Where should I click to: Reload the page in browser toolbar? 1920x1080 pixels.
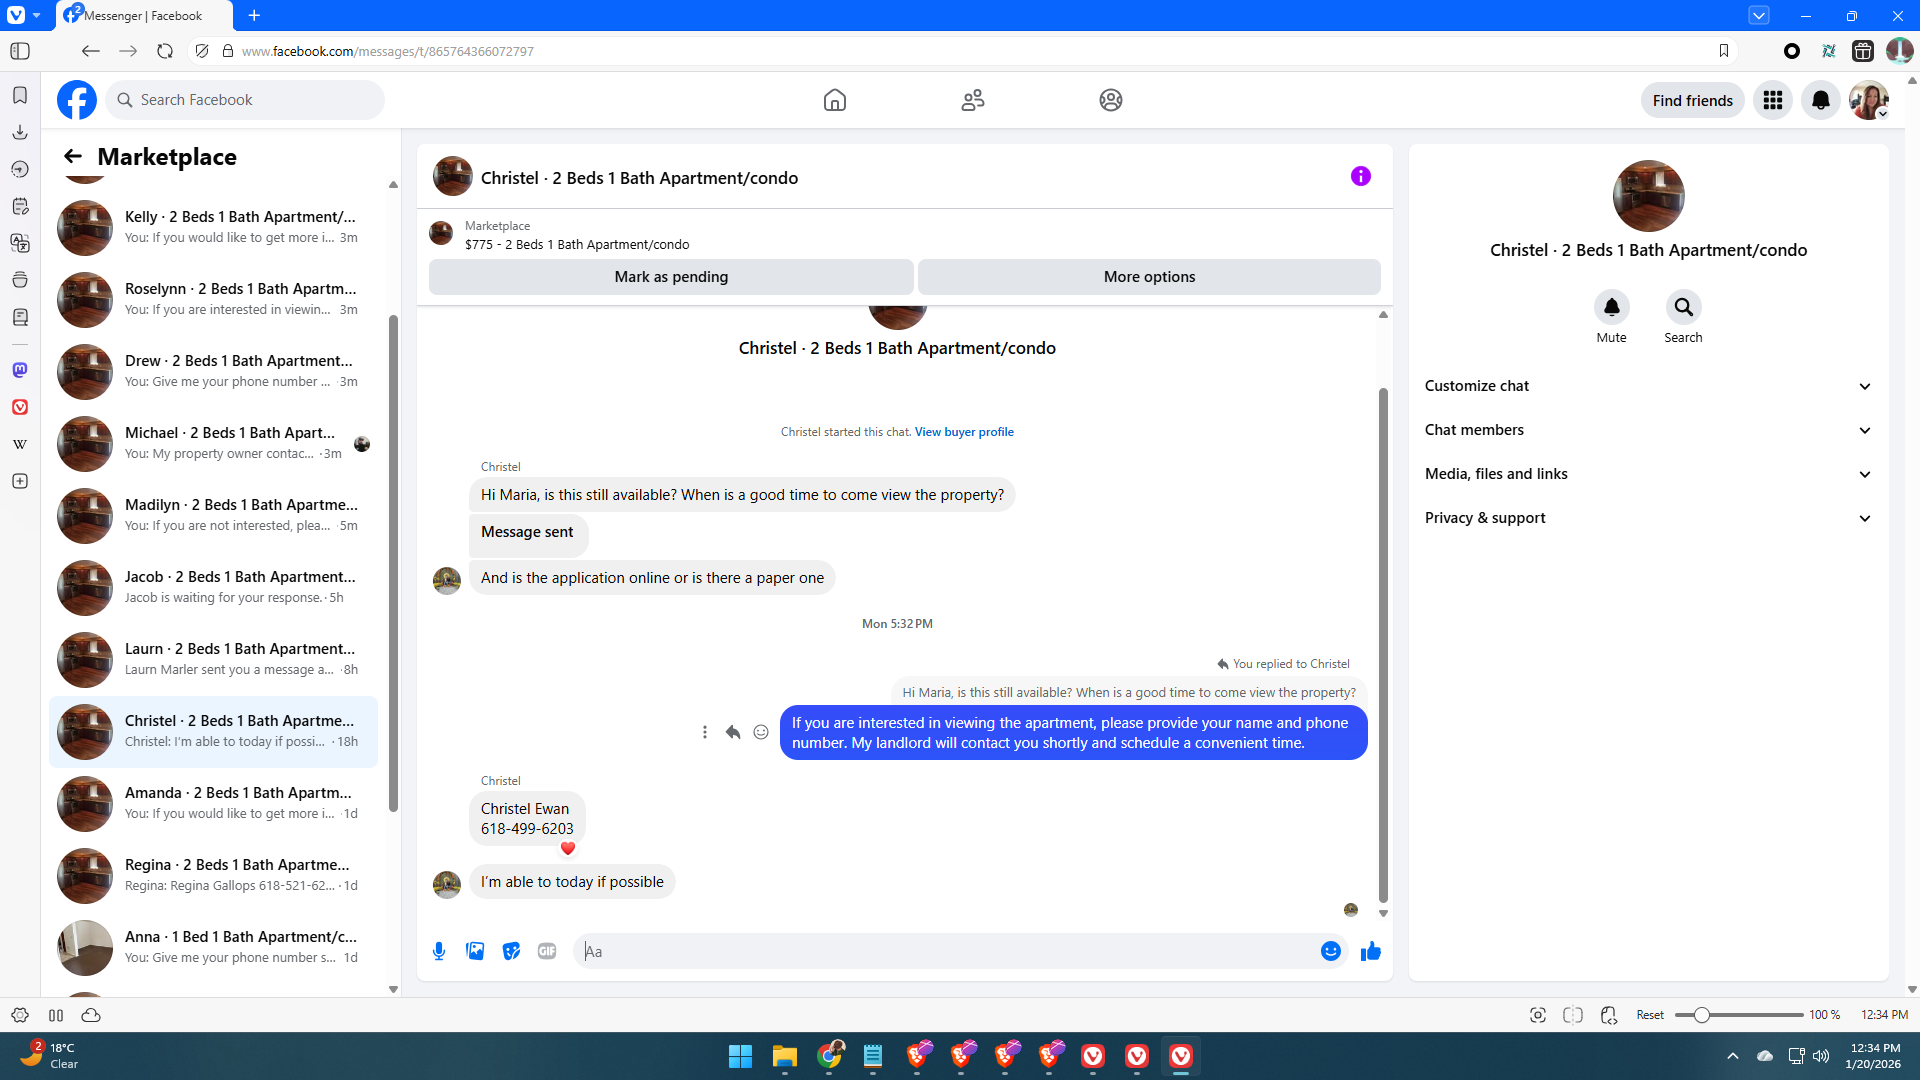[165, 51]
